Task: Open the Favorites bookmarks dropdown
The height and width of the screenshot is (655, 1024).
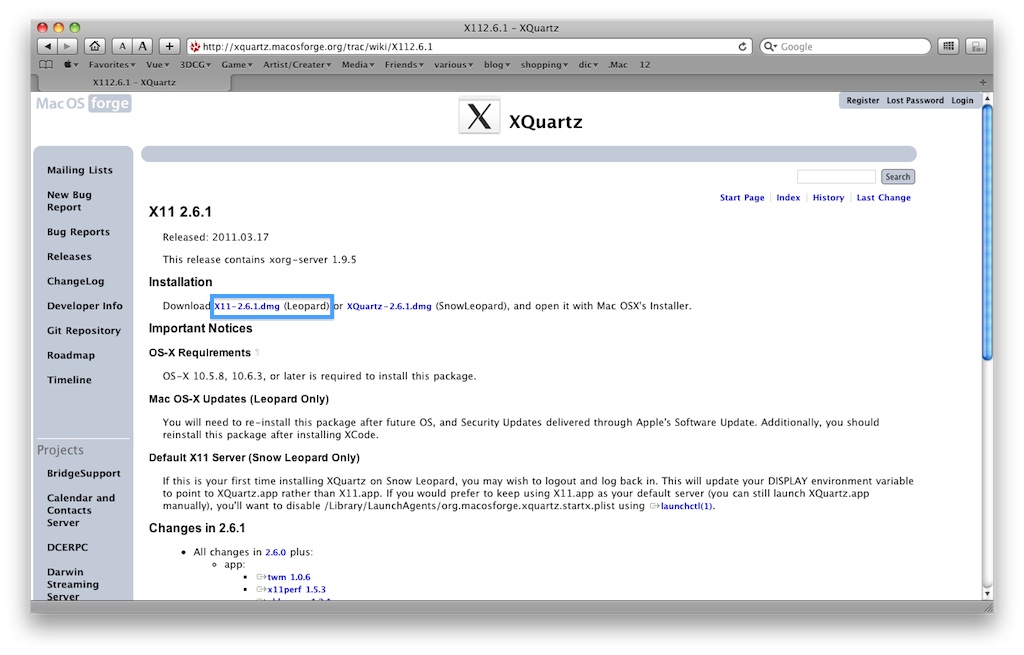Action: [x=110, y=64]
